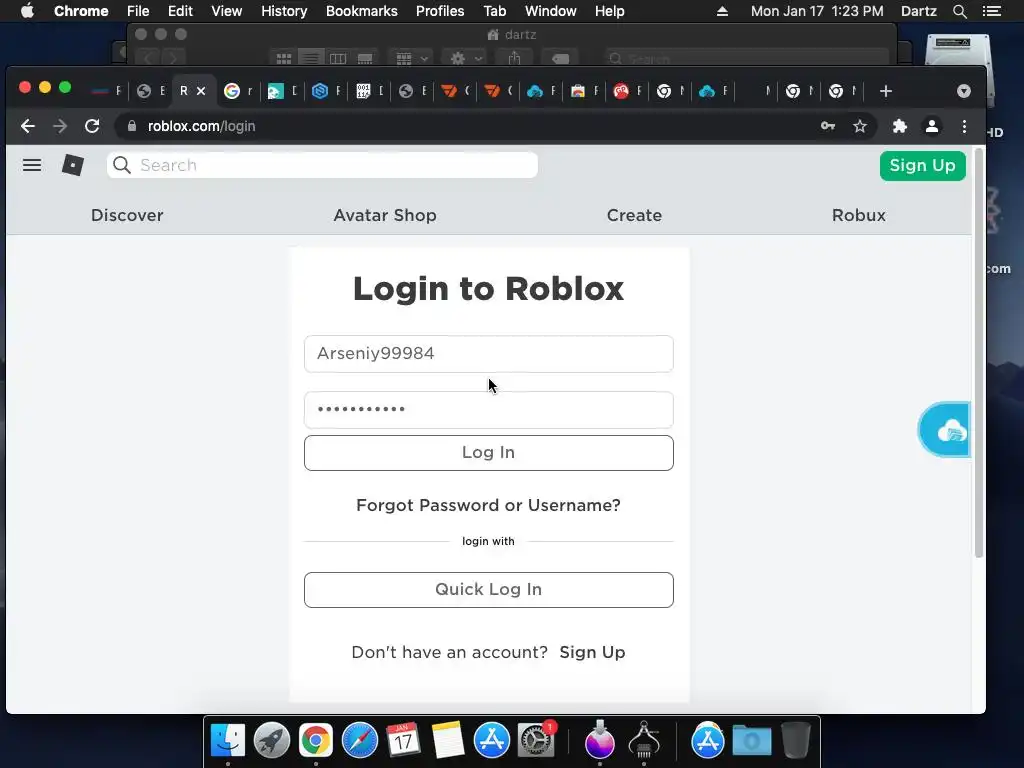Open the Apple menu
This screenshot has height=768, width=1024.
click(27, 11)
